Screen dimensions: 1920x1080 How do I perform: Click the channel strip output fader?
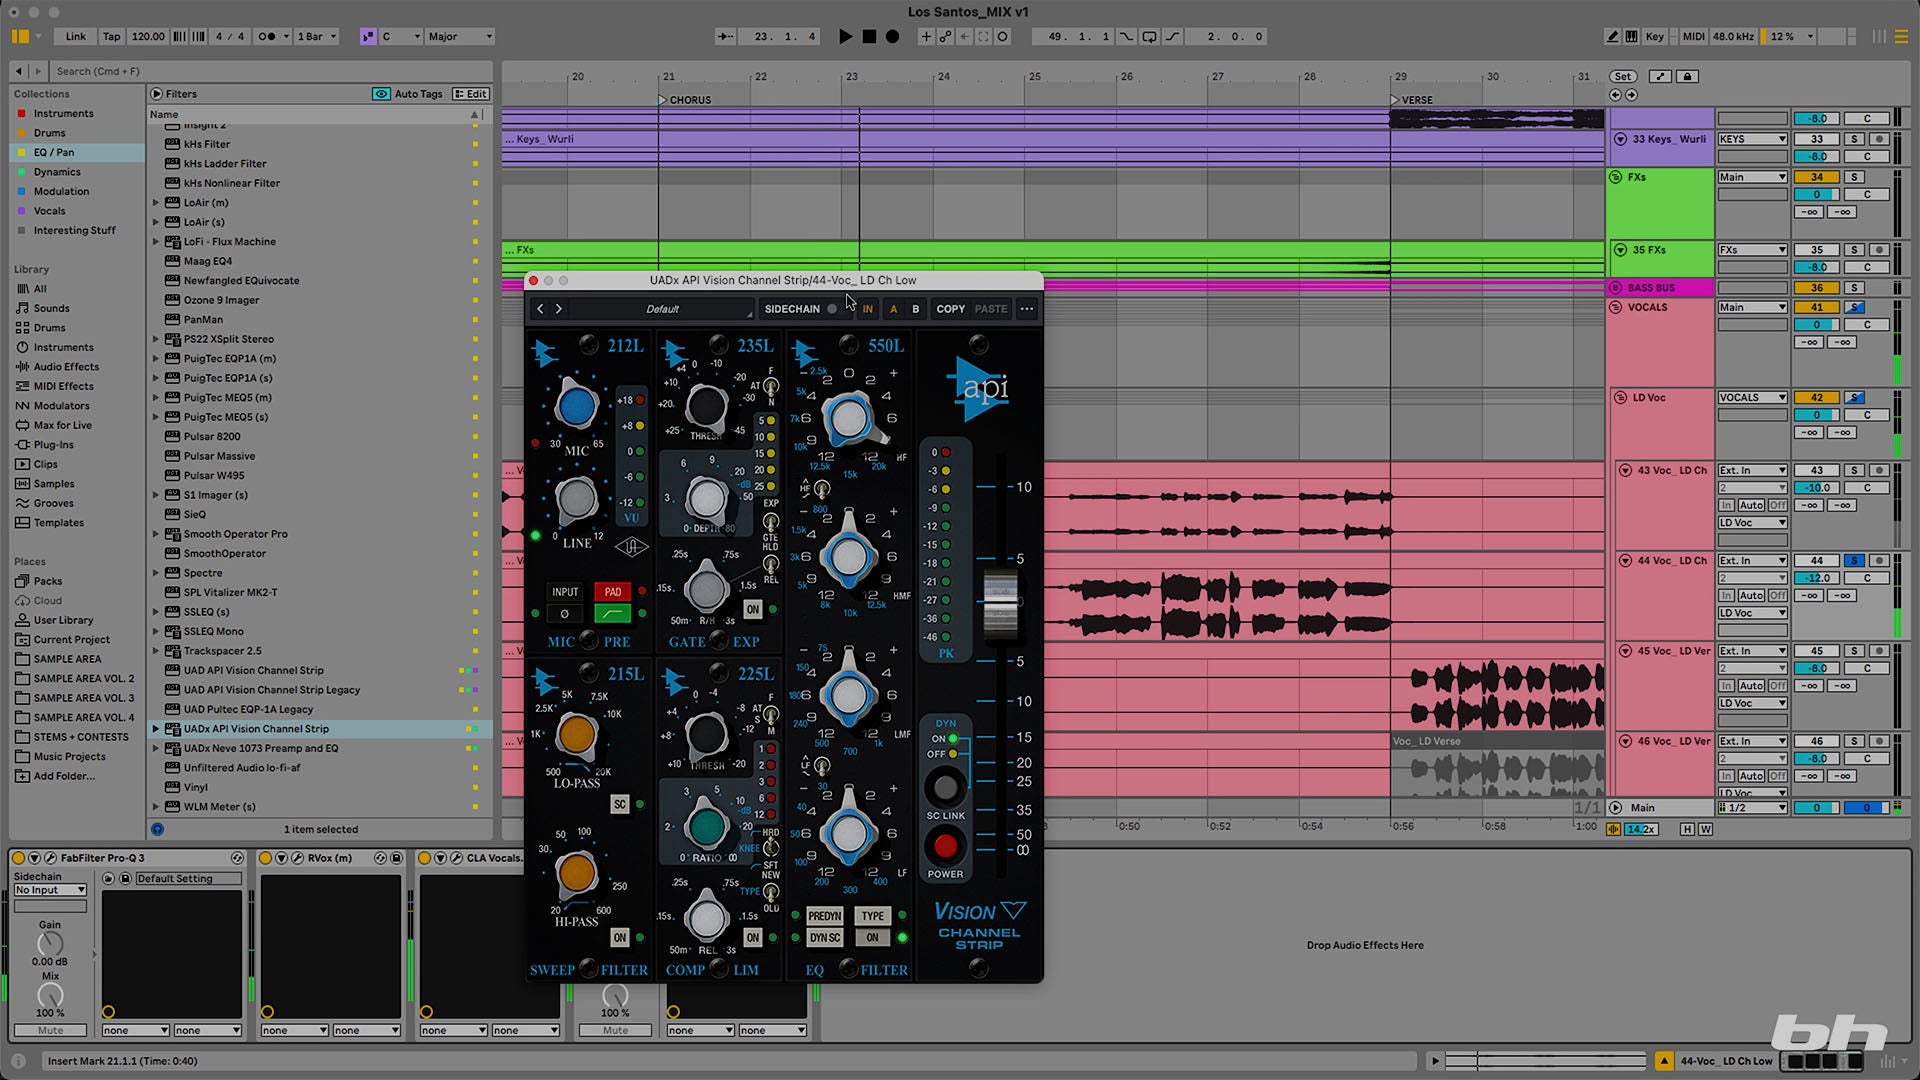1000,603
